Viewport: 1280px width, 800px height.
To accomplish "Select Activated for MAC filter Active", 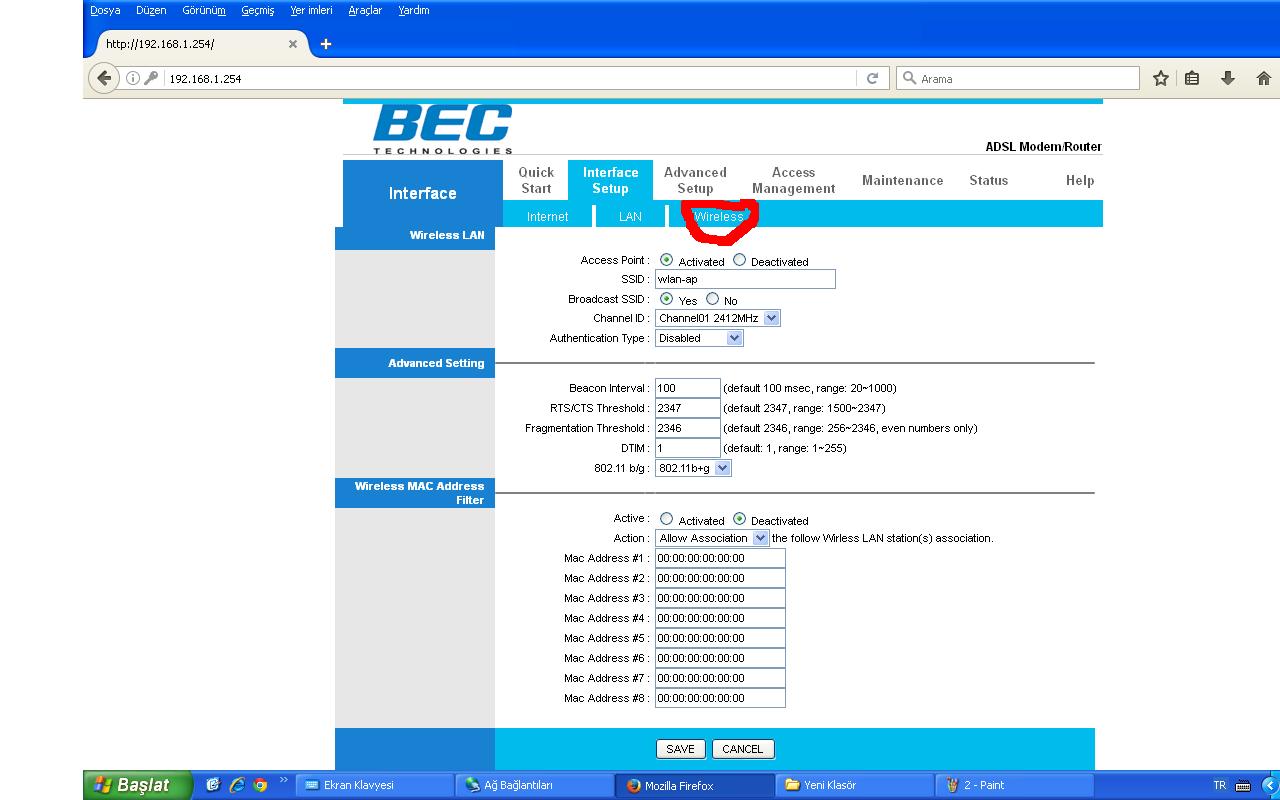I will 666,519.
